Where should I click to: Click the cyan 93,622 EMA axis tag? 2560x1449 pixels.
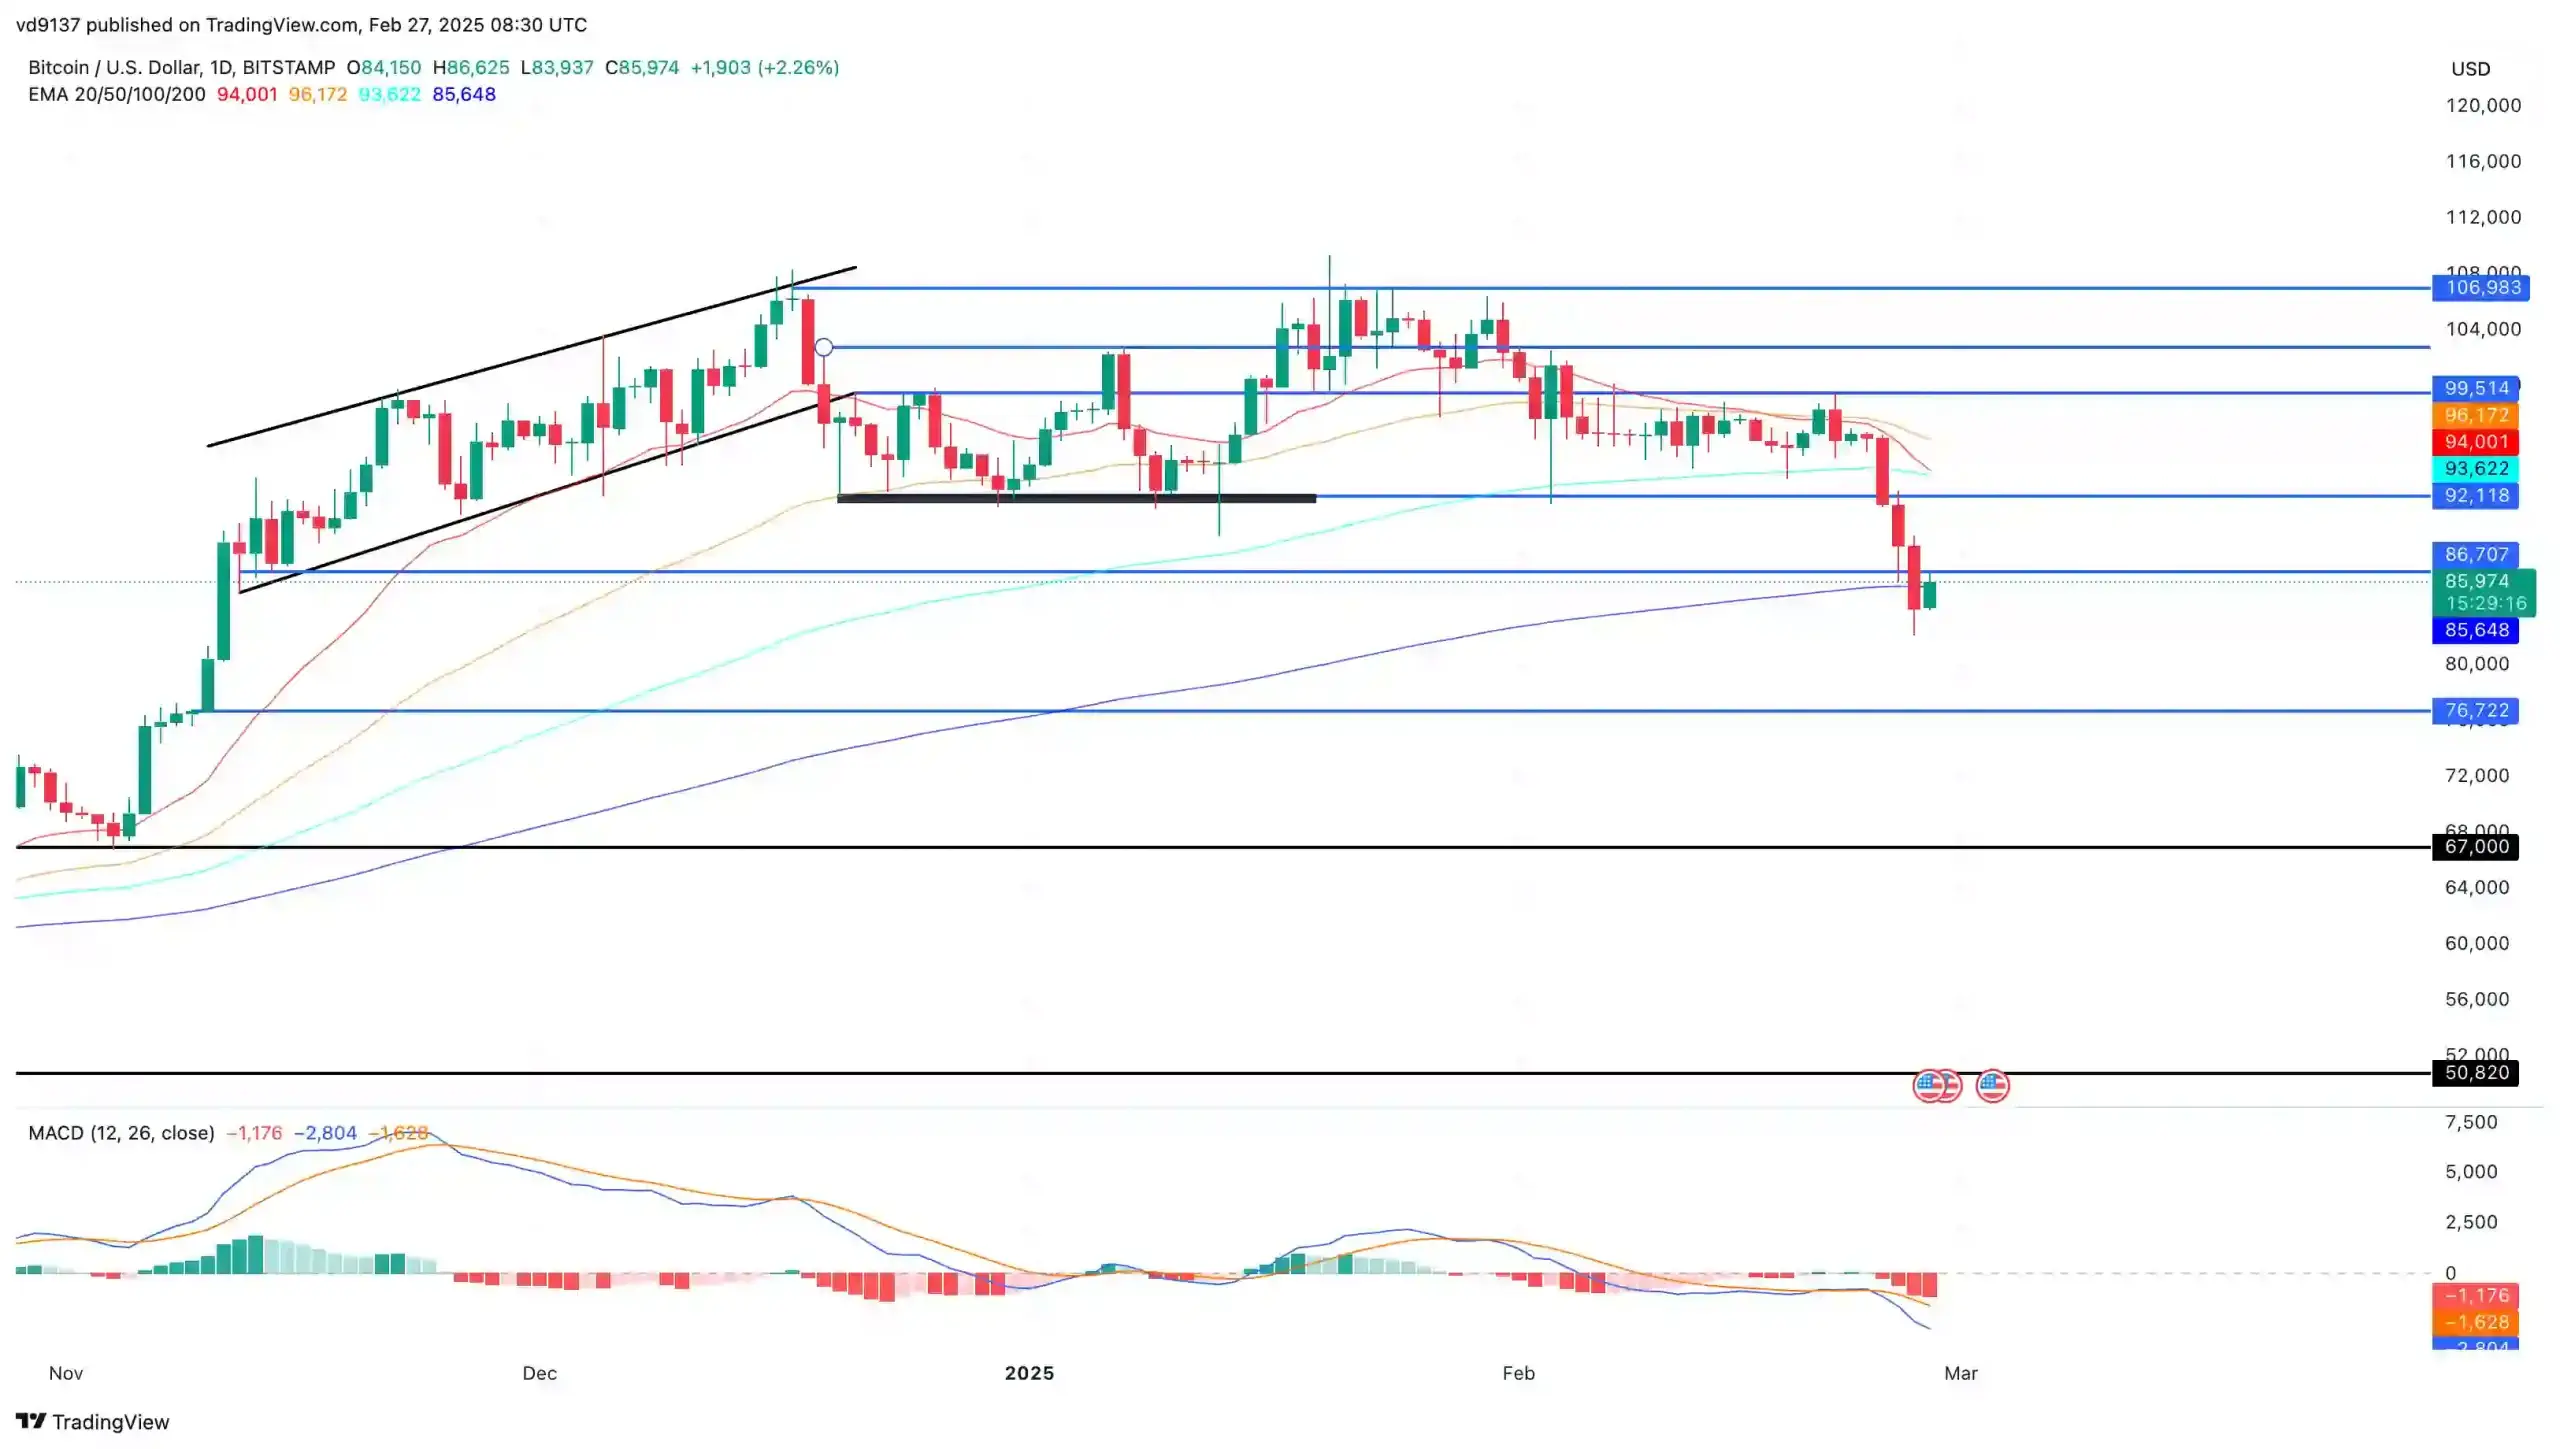click(2476, 469)
